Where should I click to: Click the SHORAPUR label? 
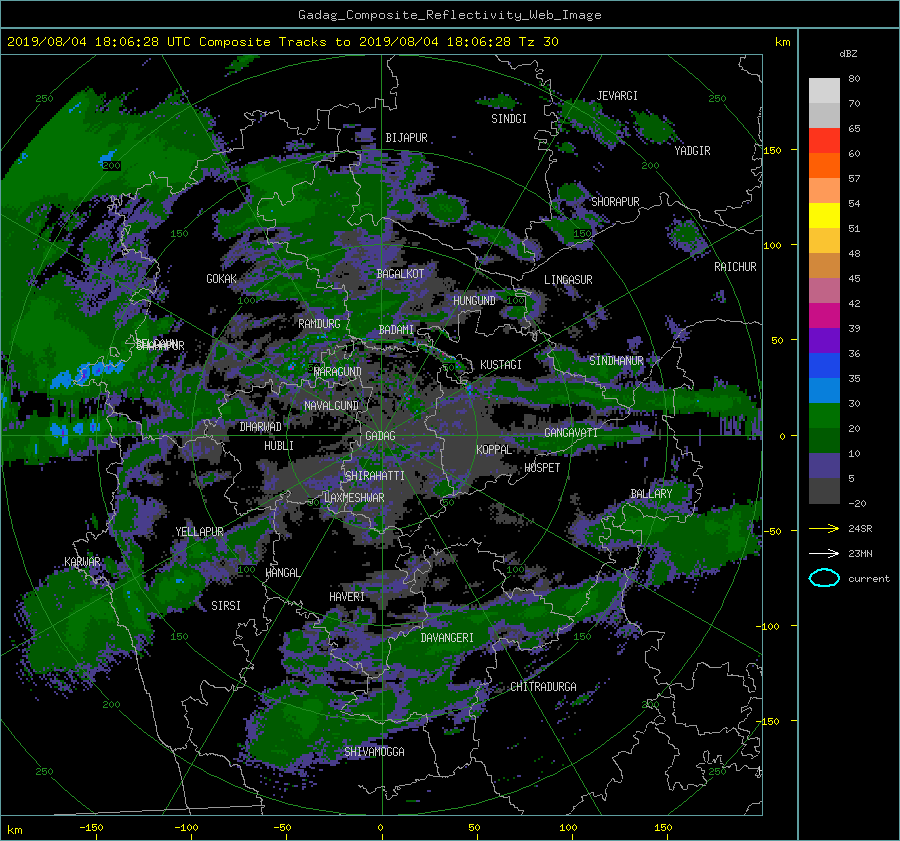(615, 202)
